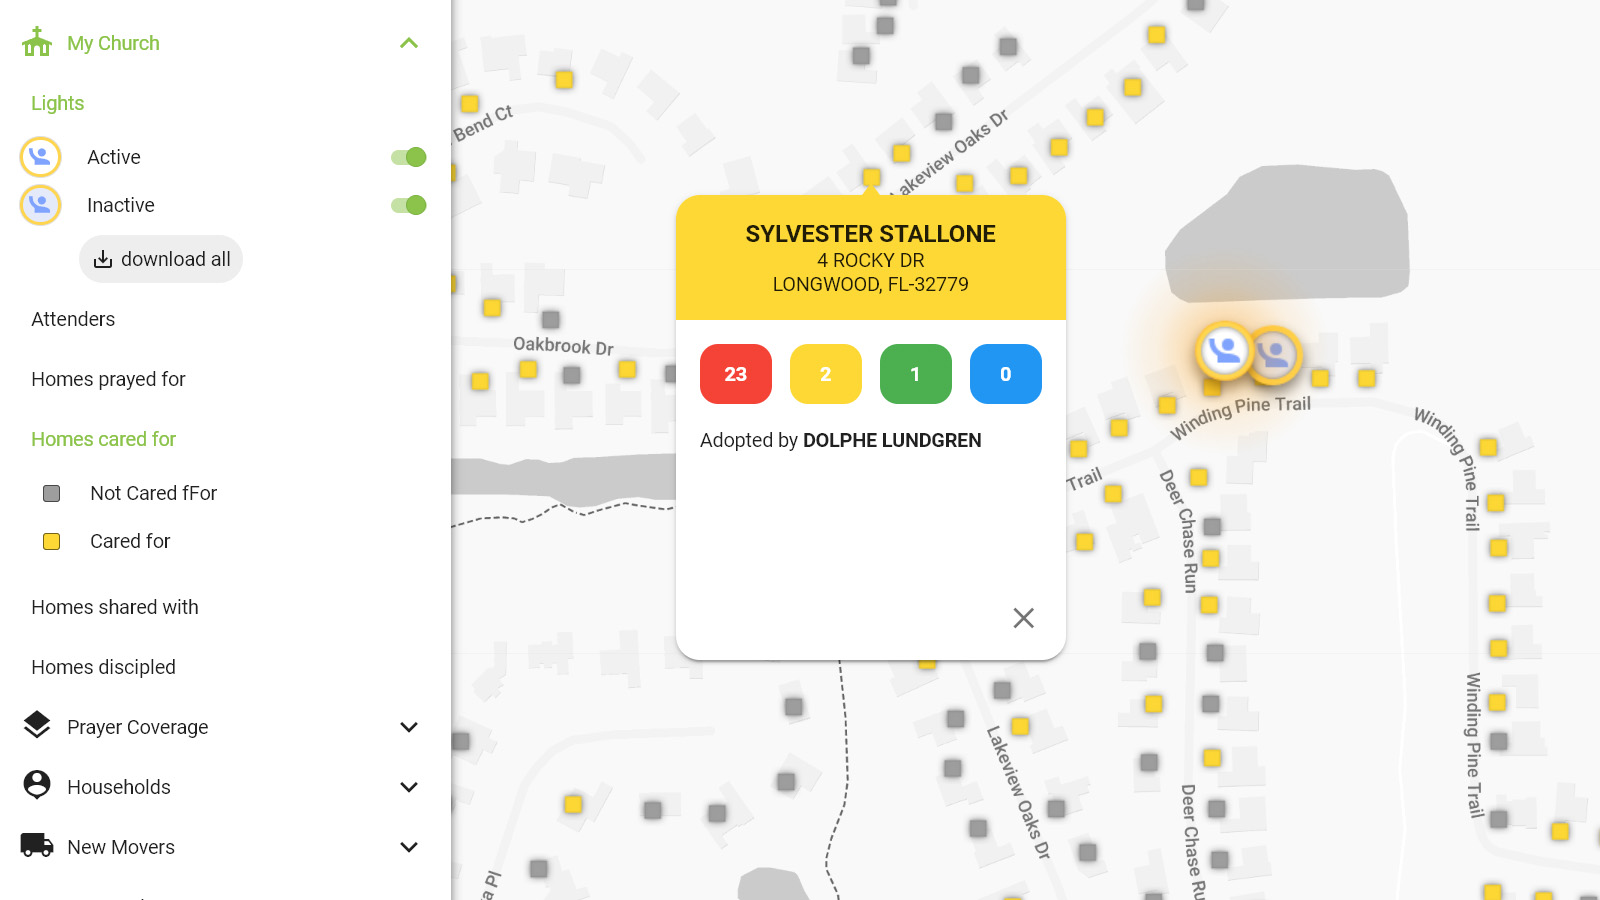1600x900 pixels.
Task: Close the Sylvester Stallone popup
Action: [x=1023, y=618]
